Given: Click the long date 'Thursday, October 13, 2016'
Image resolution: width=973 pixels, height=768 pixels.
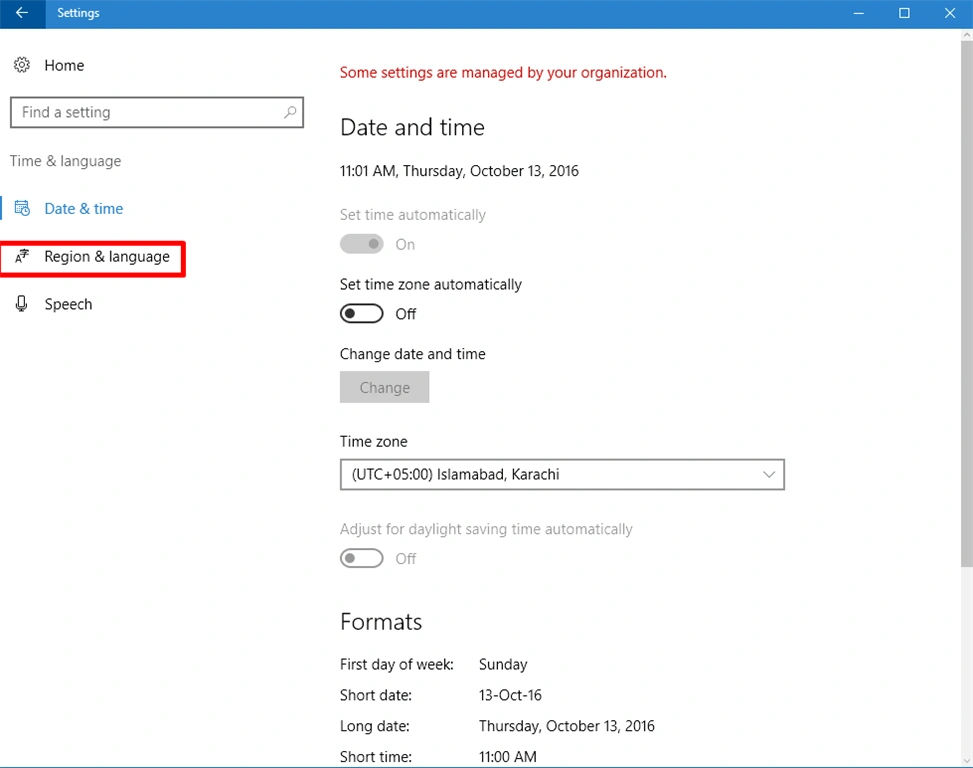Looking at the screenshot, I should point(567,726).
